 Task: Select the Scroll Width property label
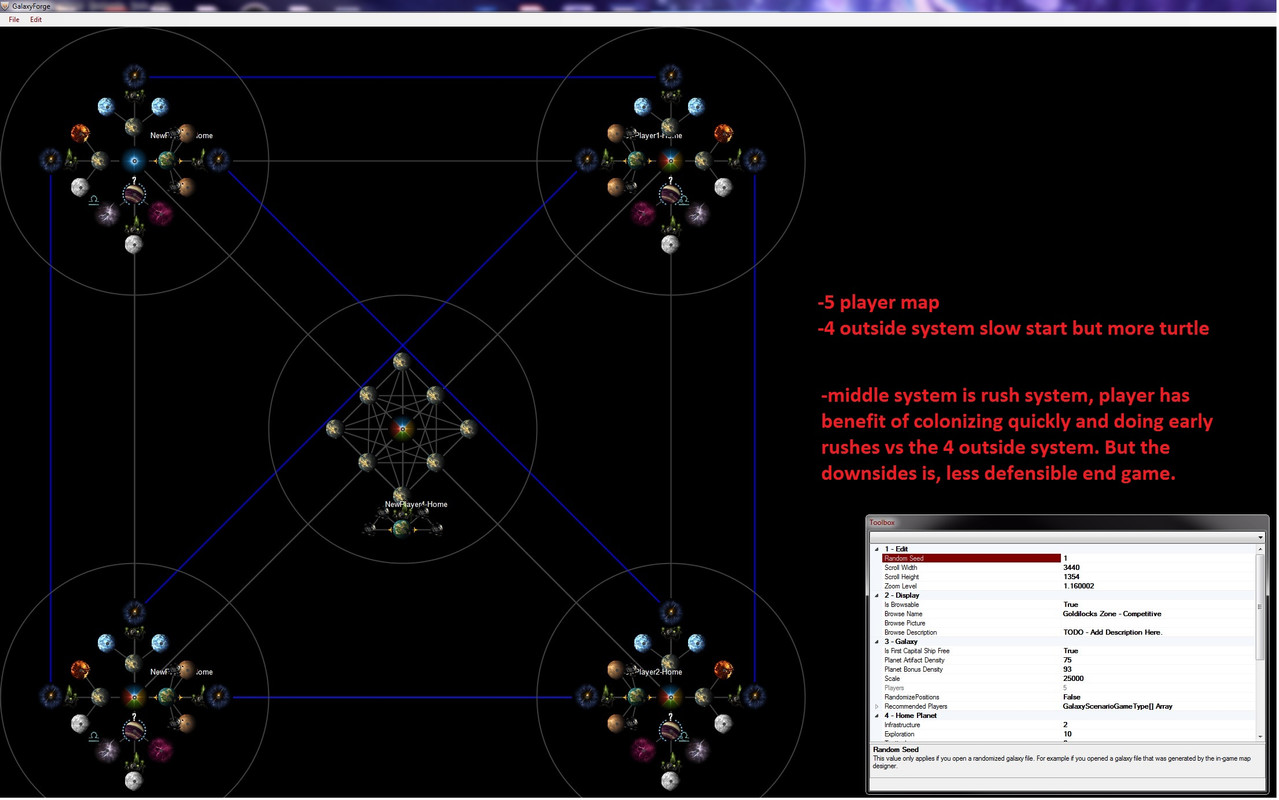[x=903, y=567]
